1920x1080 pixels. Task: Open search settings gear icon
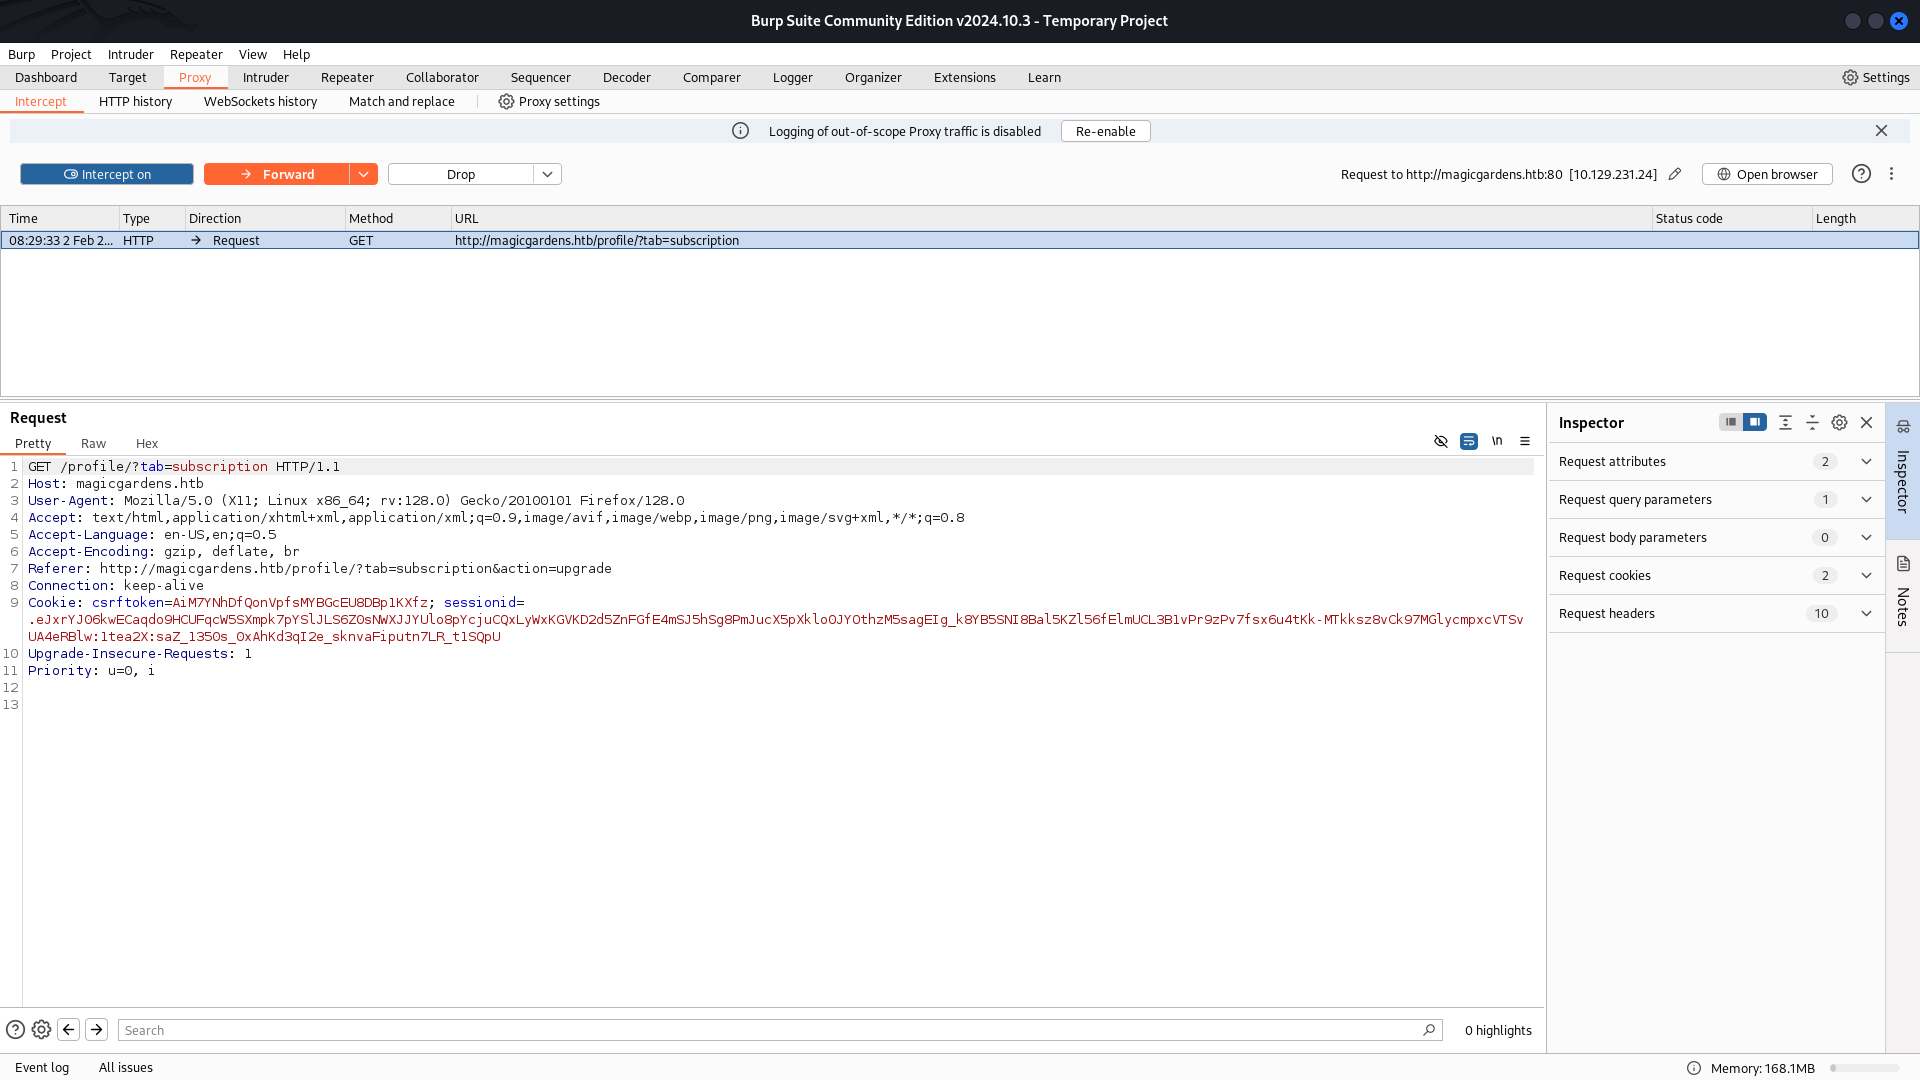41,1030
